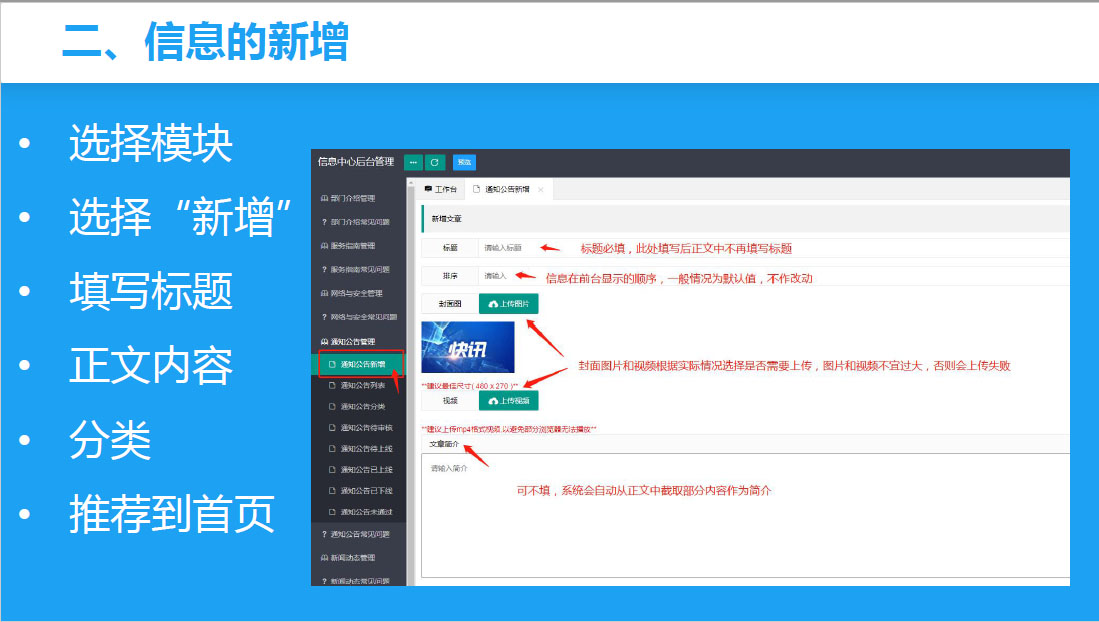Click the 快讯 cover image thumbnail
1099x622 pixels.
(x=468, y=347)
